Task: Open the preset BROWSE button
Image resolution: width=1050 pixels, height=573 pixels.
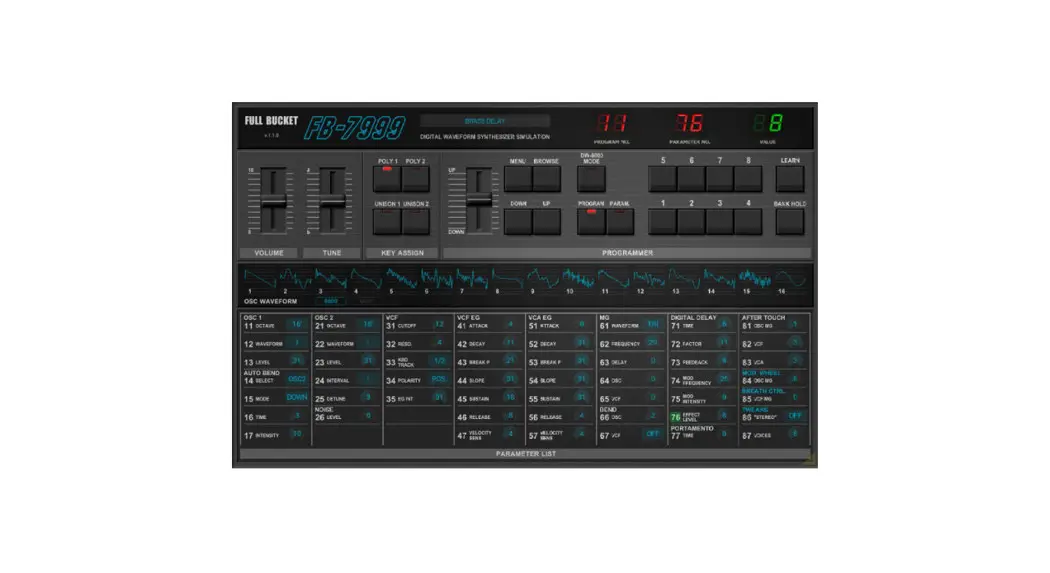Action: pyautogui.click(x=546, y=179)
